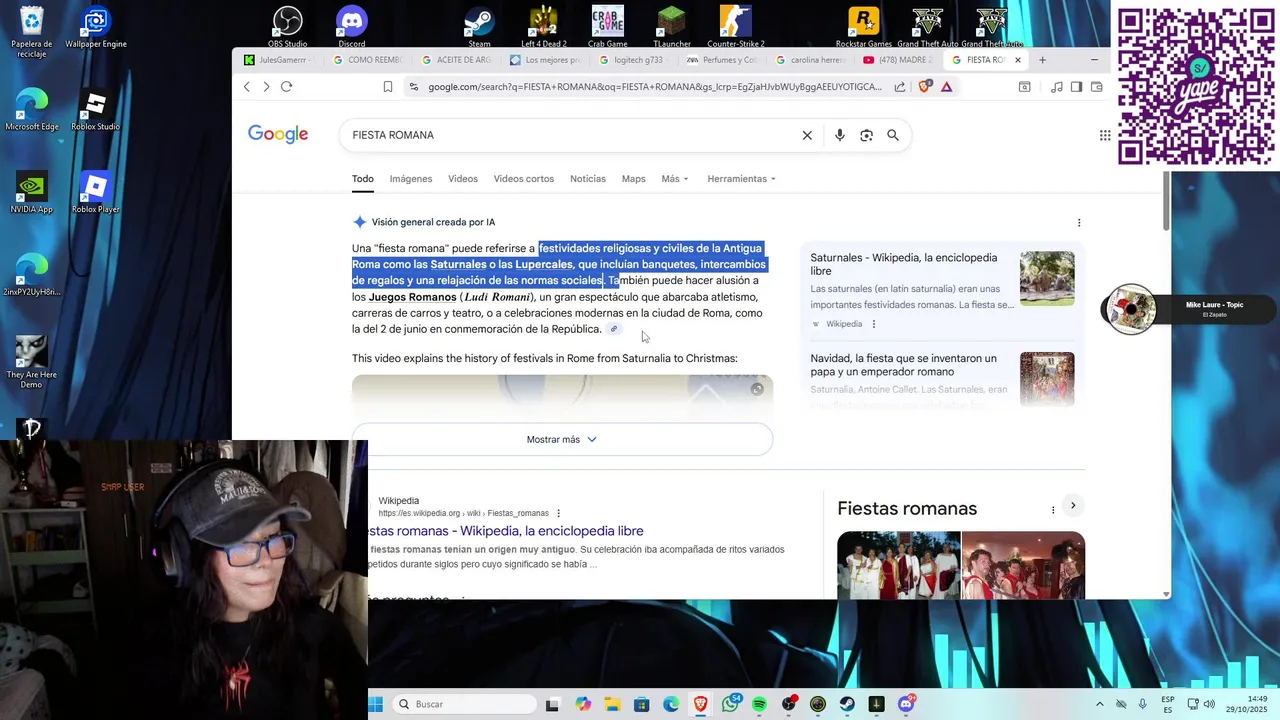Open Brave playlist music note icon
1280x720 pixels.
pos(1057,87)
